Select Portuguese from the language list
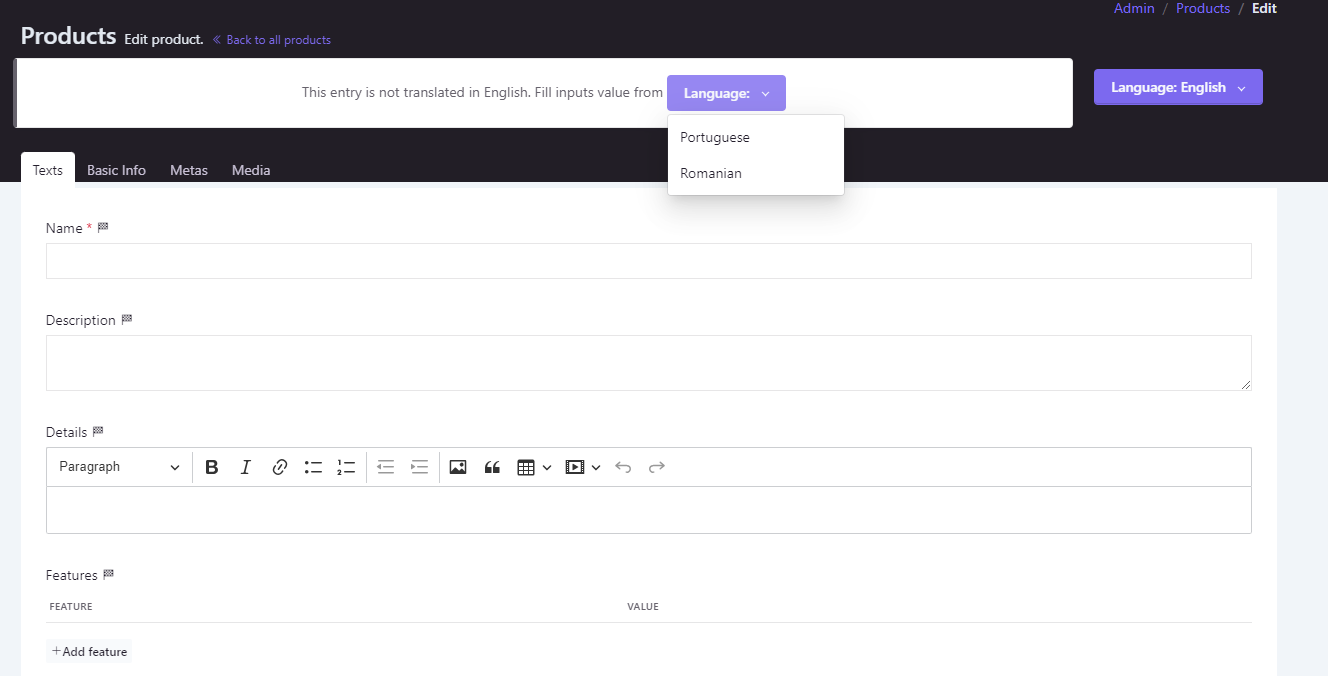This screenshot has width=1328, height=676. coord(714,137)
